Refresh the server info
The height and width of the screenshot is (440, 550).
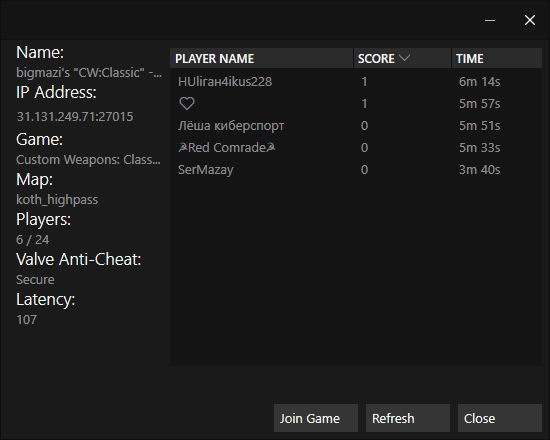(x=408, y=418)
